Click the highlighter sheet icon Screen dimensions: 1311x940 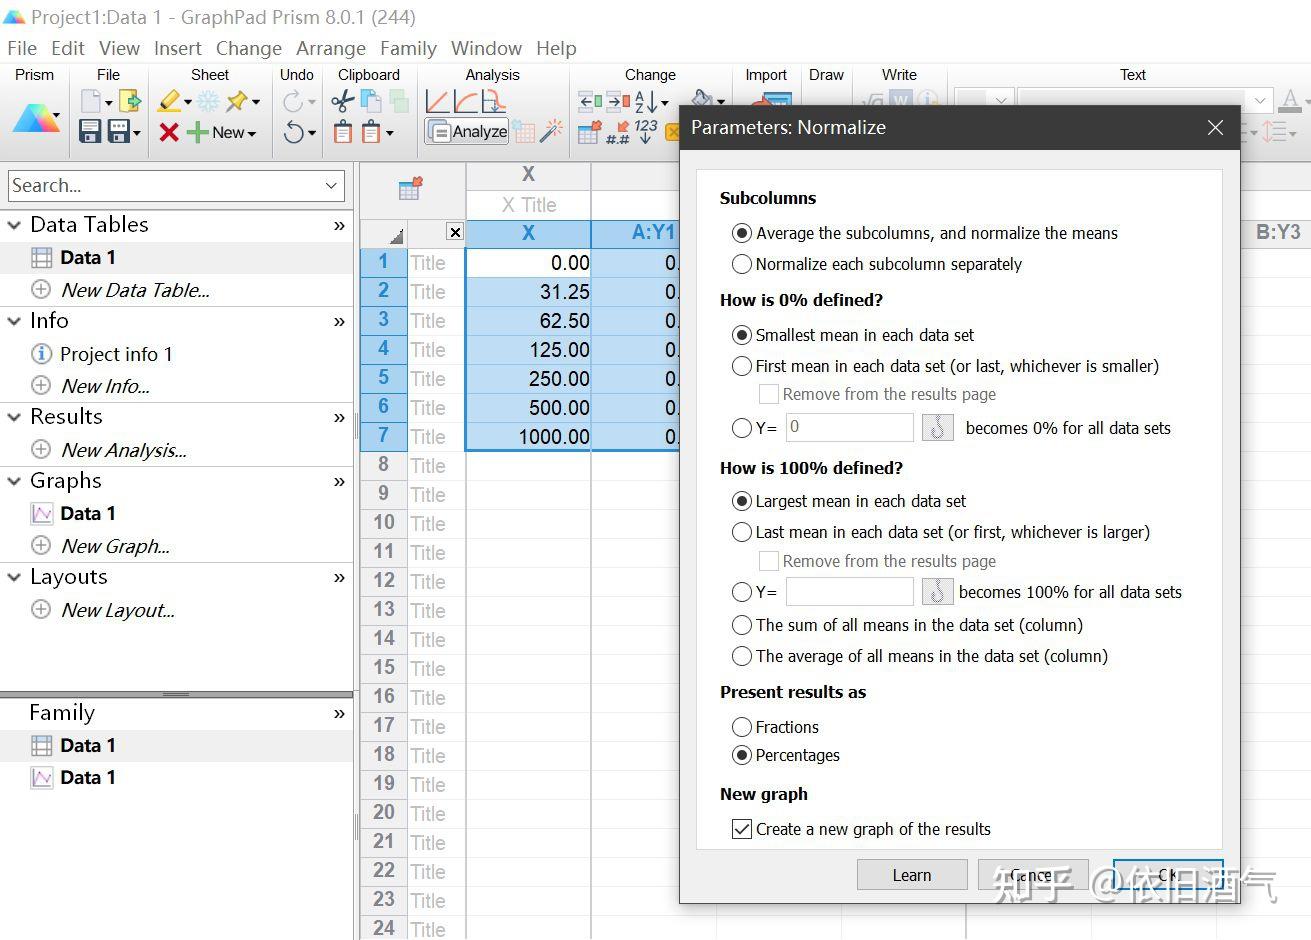tap(169, 101)
